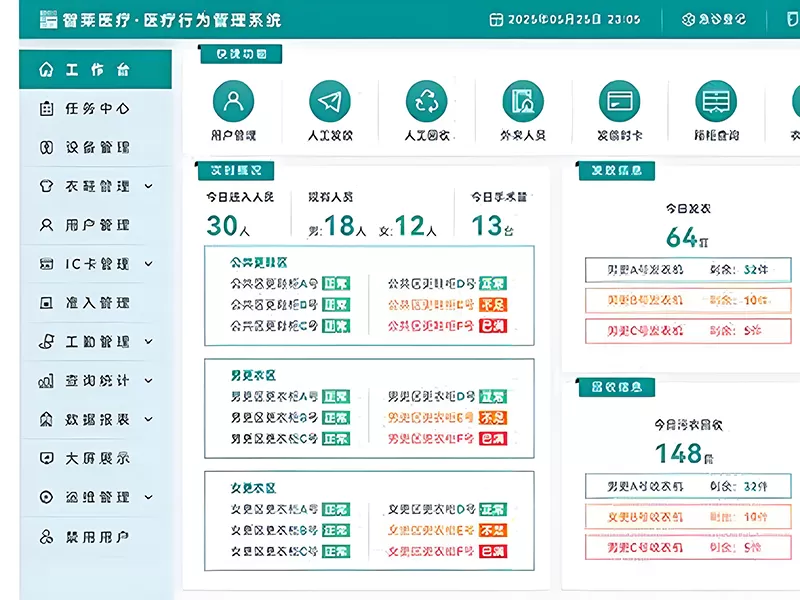Click the 设备管理 sidebar icon

(46, 147)
